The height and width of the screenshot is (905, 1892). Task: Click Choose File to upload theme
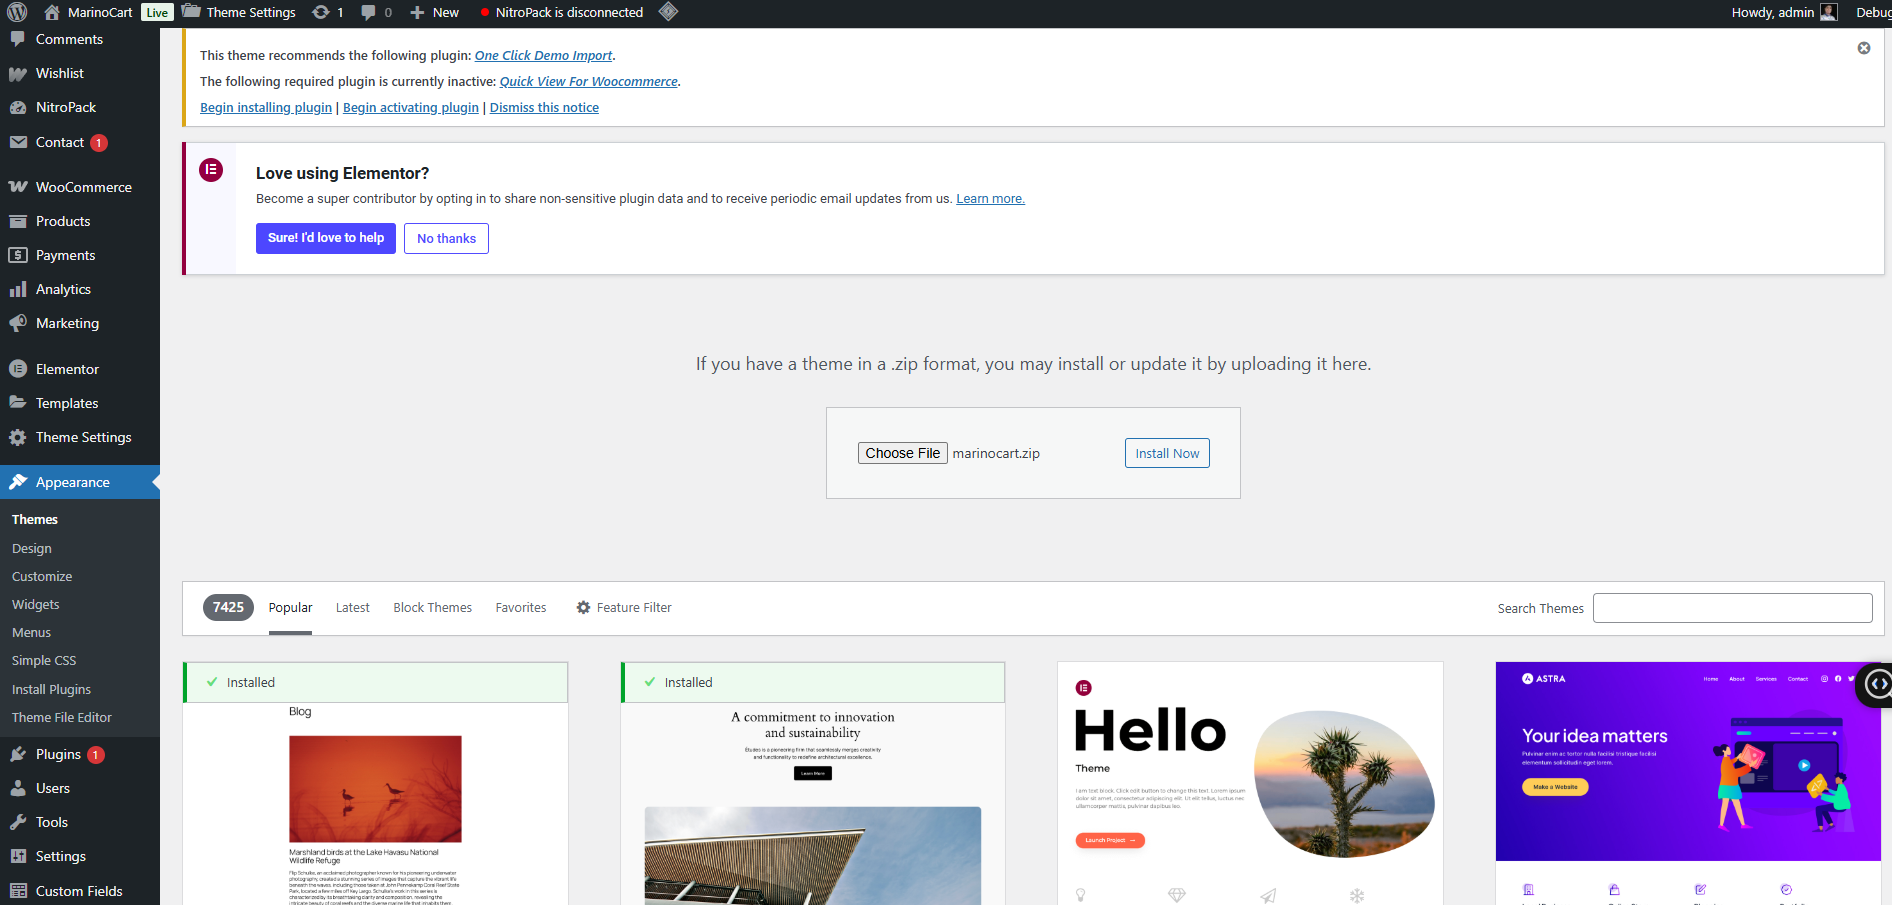tap(902, 453)
